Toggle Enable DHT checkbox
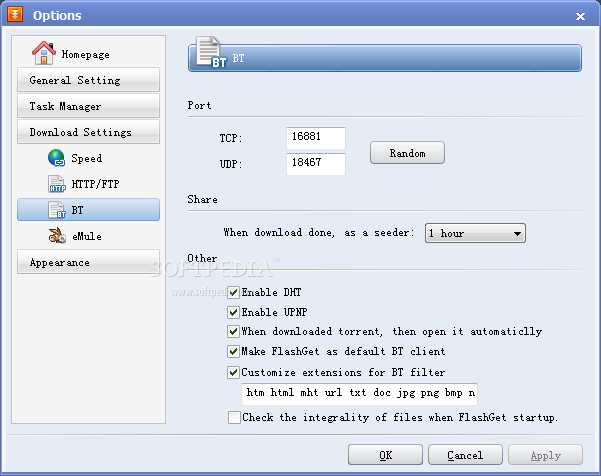This screenshot has width=601, height=476. point(233,292)
